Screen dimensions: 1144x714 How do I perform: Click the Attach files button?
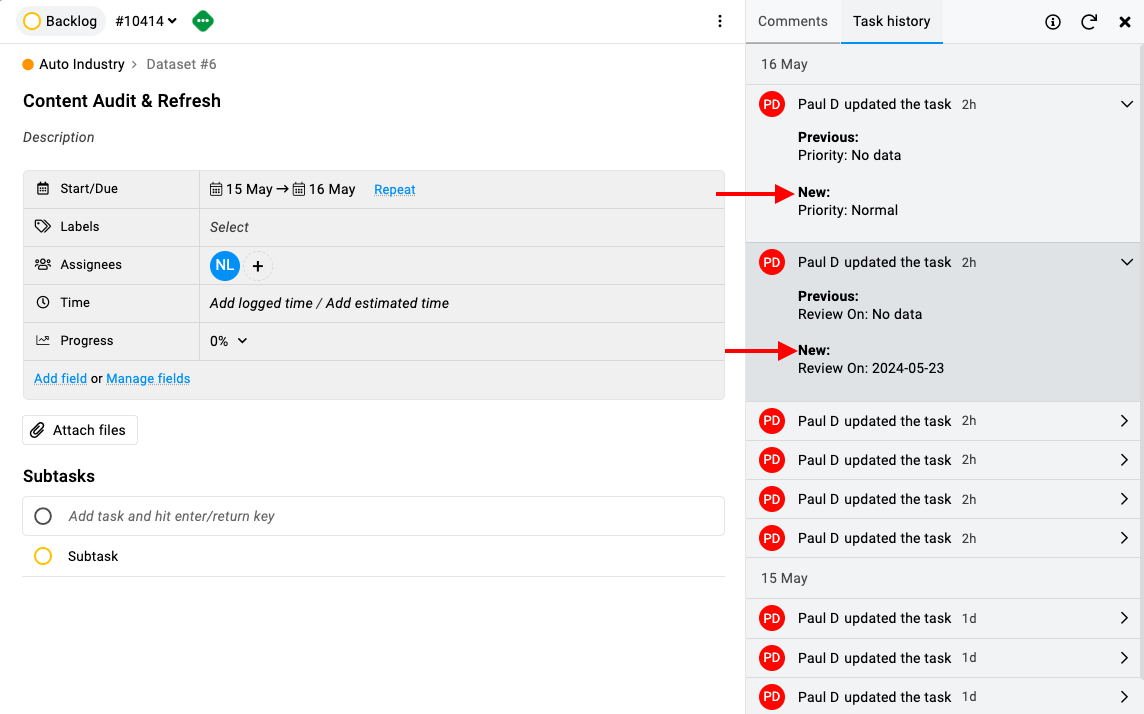pyautogui.click(x=80, y=430)
